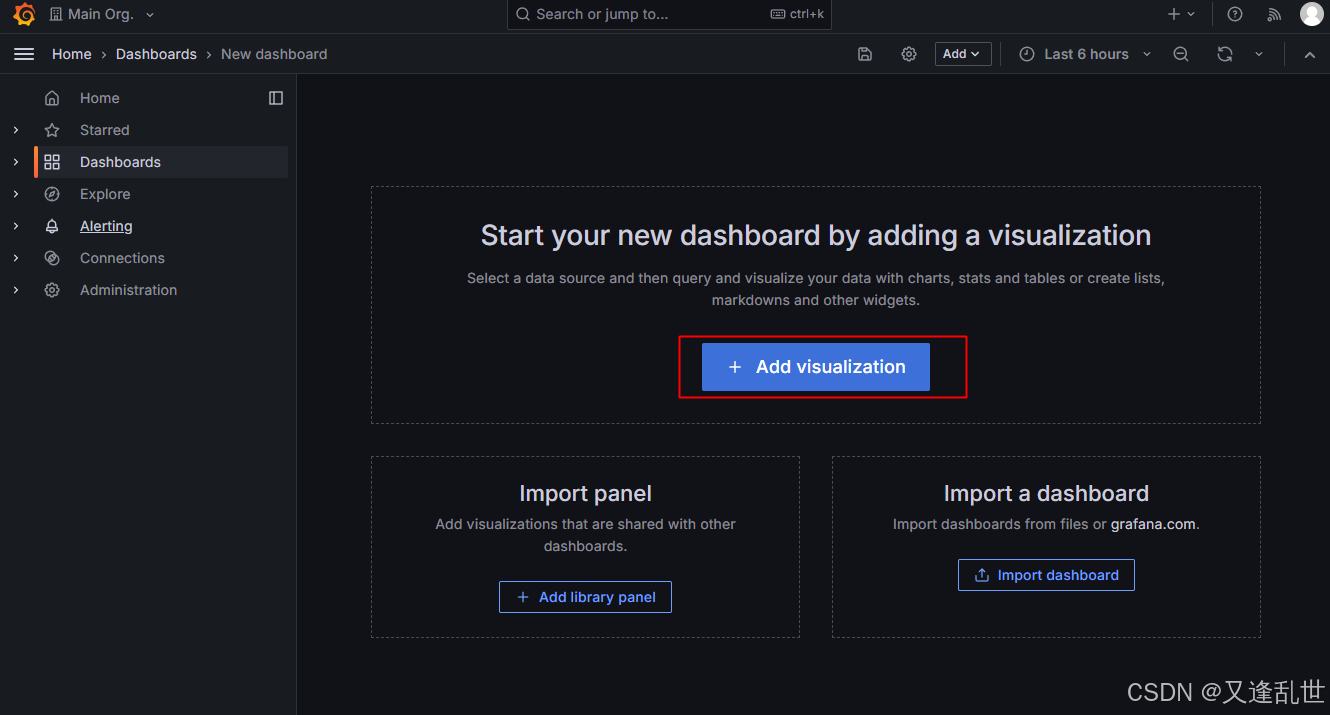Click the New dashboard breadcrumb text

274,54
